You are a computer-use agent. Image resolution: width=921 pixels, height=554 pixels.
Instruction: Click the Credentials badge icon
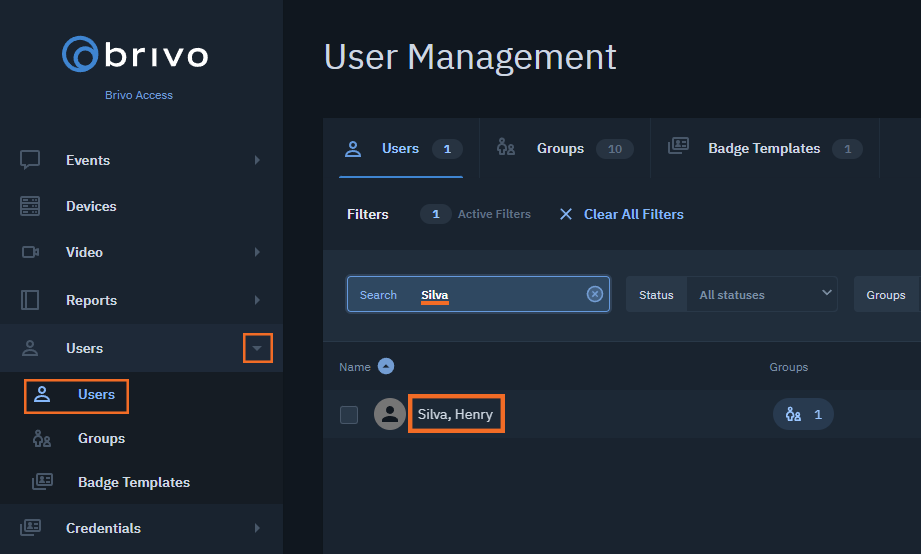coord(30,528)
